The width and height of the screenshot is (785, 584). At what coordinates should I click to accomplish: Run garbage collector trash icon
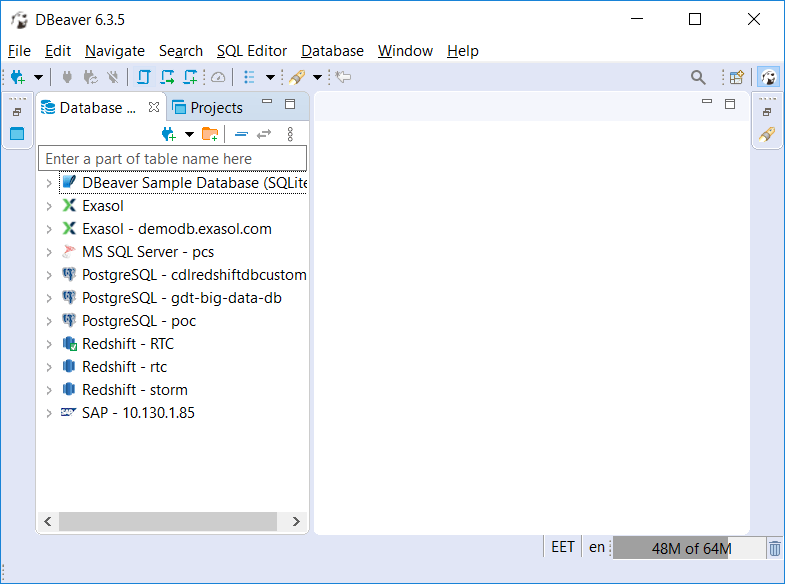[x=774, y=548]
